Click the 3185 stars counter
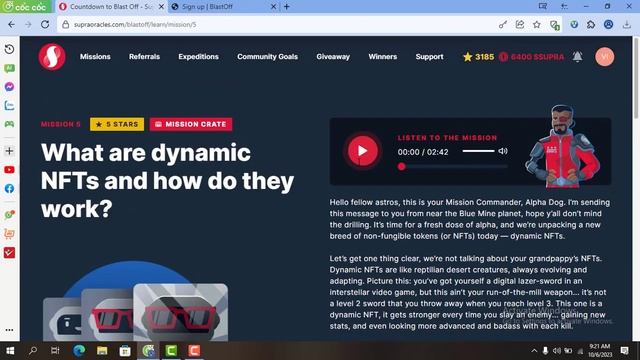 (x=478, y=57)
